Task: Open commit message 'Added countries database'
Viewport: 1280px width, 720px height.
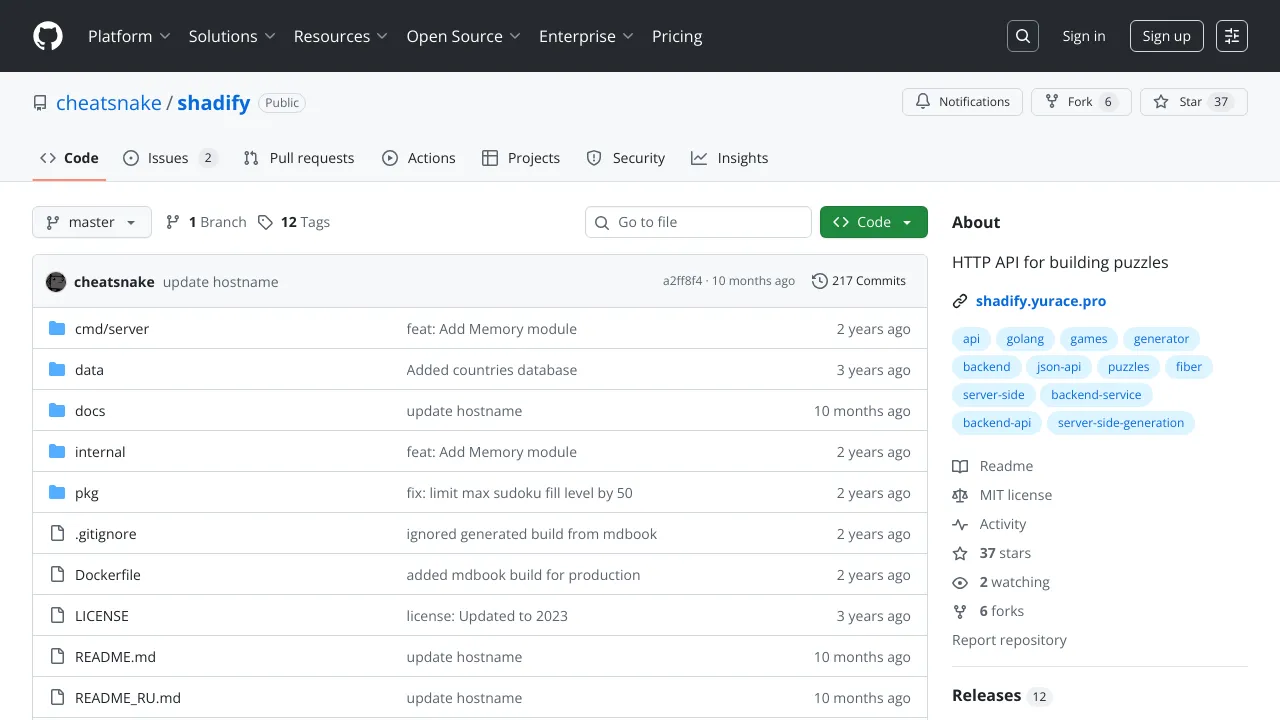Action: pos(492,370)
